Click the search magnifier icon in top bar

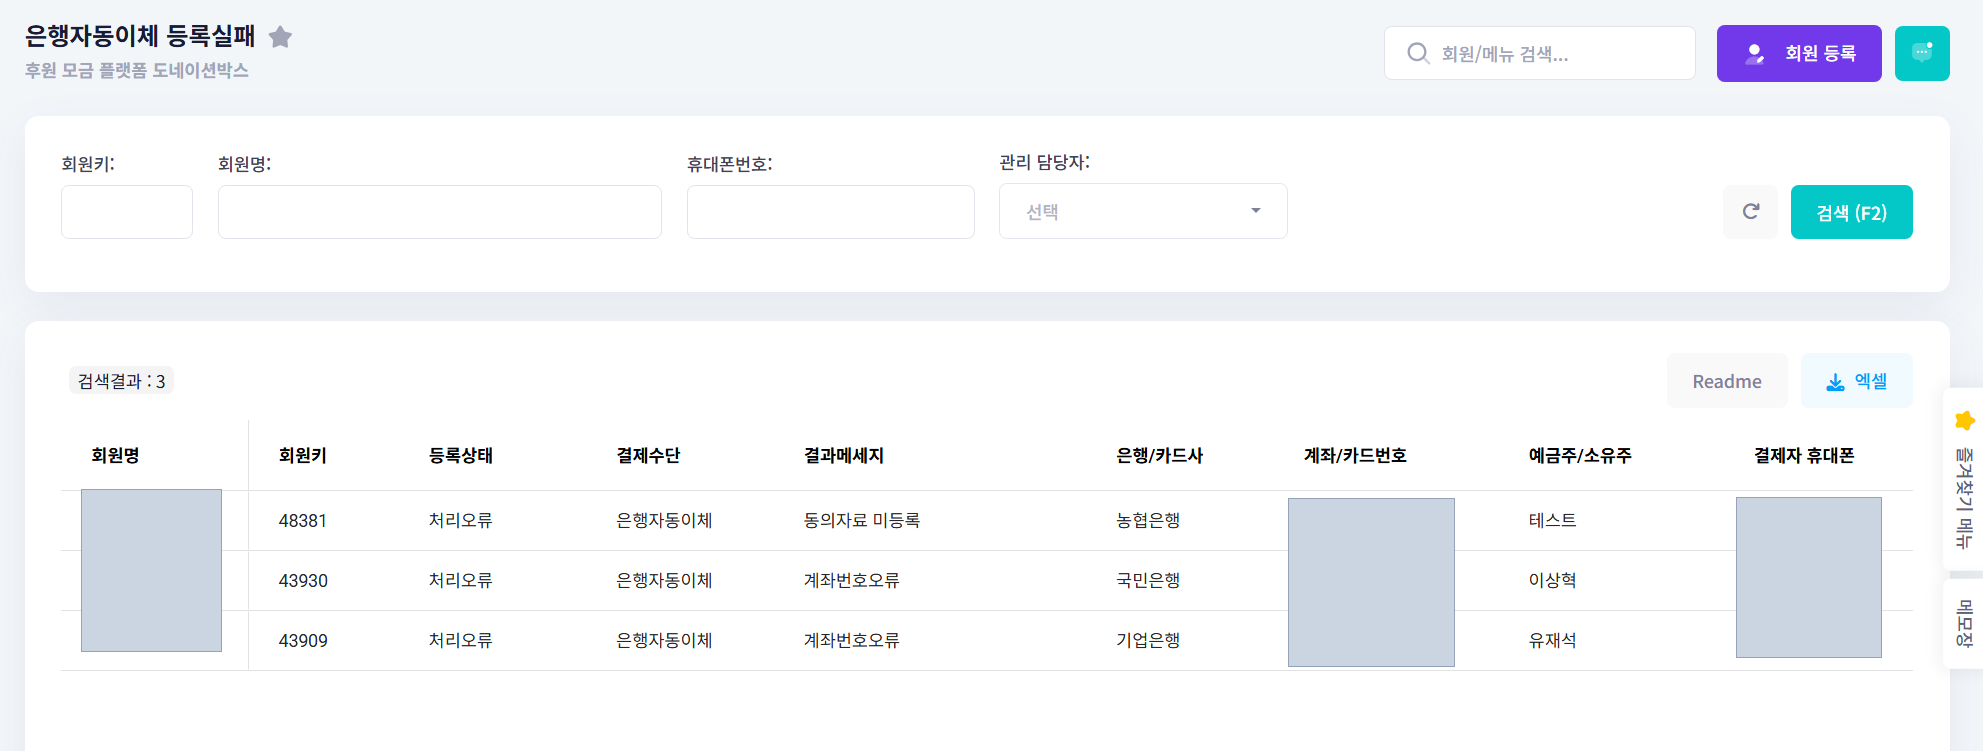click(1418, 53)
